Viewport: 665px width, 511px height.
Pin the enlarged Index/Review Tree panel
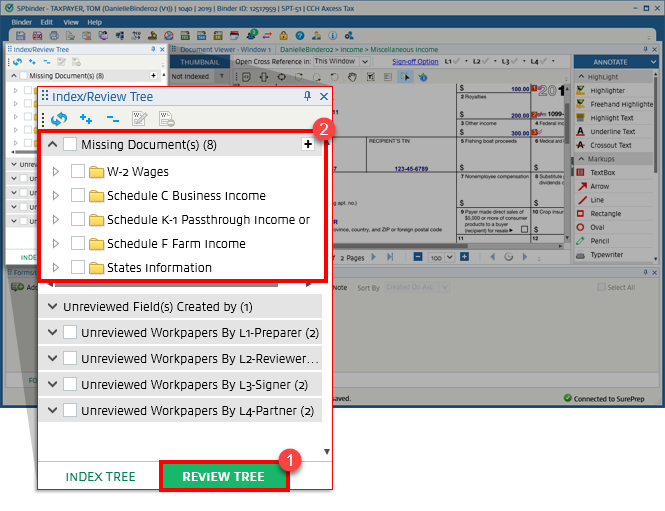click(307, 96)
